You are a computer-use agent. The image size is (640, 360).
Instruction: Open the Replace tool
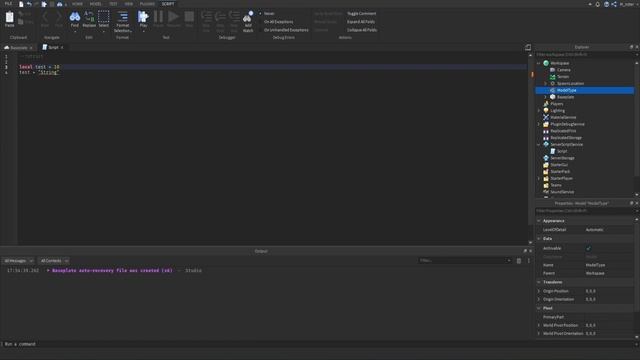coord(89,17)
